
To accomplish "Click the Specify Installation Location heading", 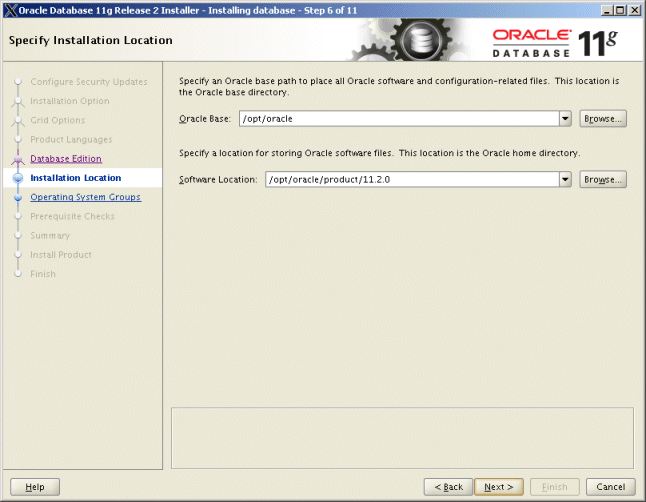I will click(x=91, y=40).
